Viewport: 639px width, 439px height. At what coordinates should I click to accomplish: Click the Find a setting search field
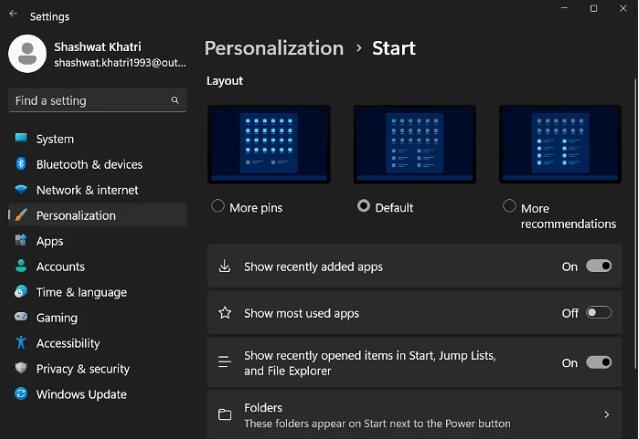tap(97, 100)
